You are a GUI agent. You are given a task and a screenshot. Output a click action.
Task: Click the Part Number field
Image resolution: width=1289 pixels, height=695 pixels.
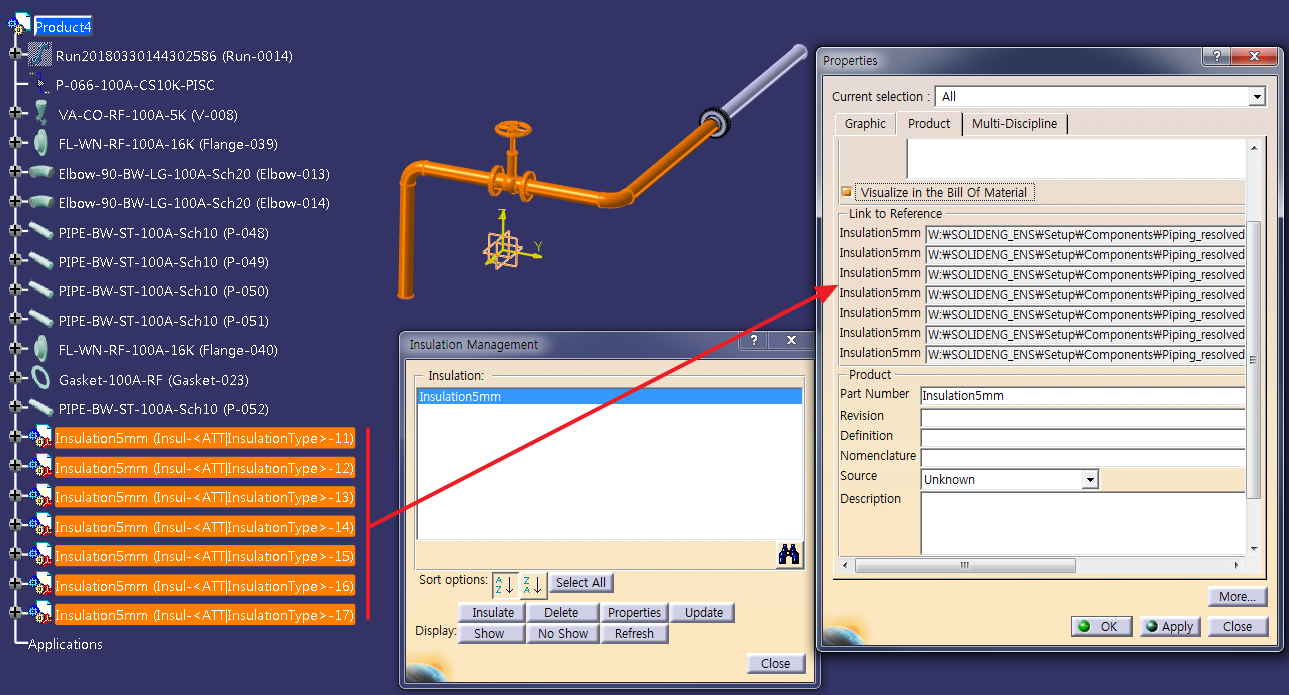[x=1083, y=396]
